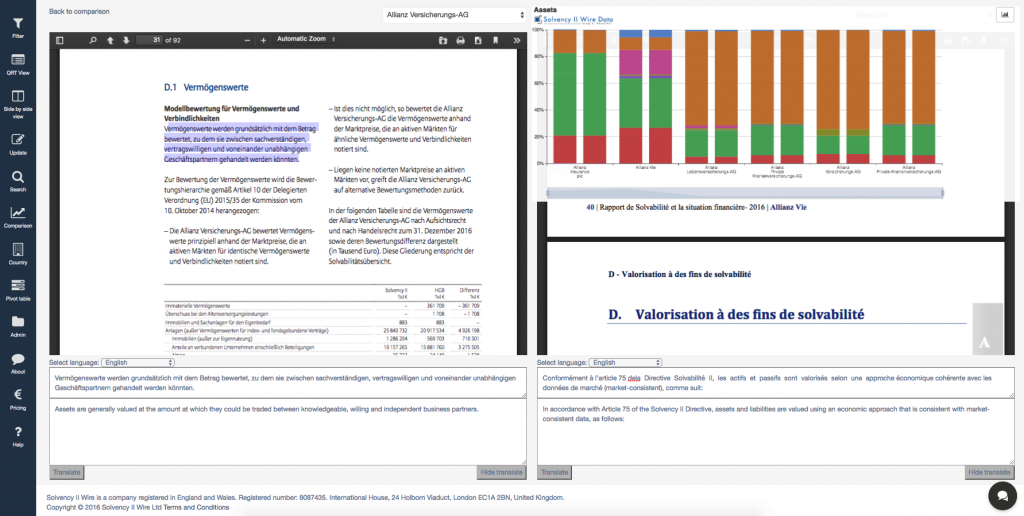Click the Back to comparison link
1024x516 pixels.
(x=79, y=11)
